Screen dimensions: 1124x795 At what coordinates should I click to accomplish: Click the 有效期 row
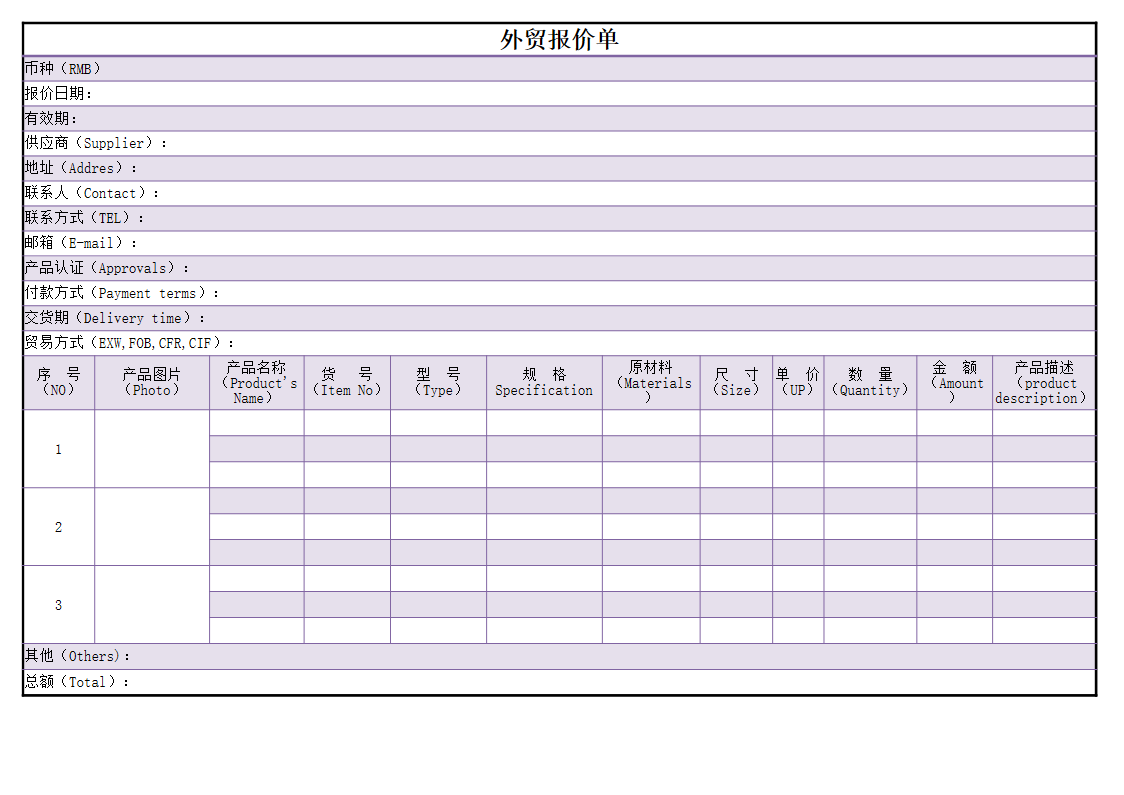click(x=559, y=119)
